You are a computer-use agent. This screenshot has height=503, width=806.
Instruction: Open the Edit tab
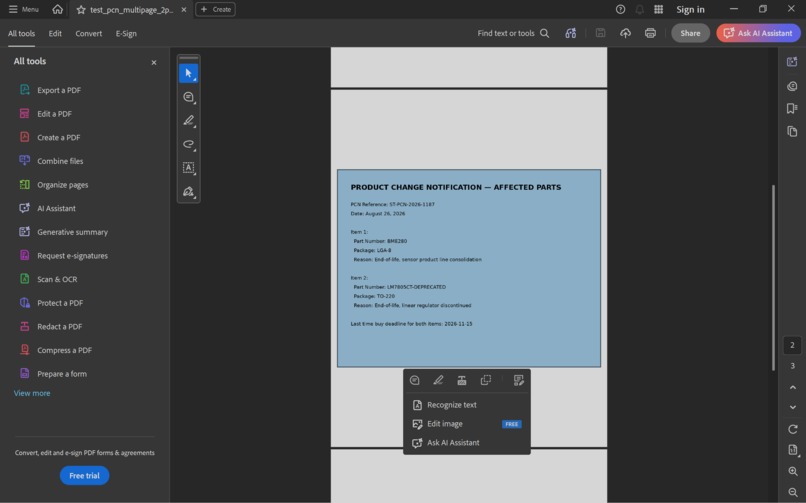pyautogui.click(x=55, y=33)
